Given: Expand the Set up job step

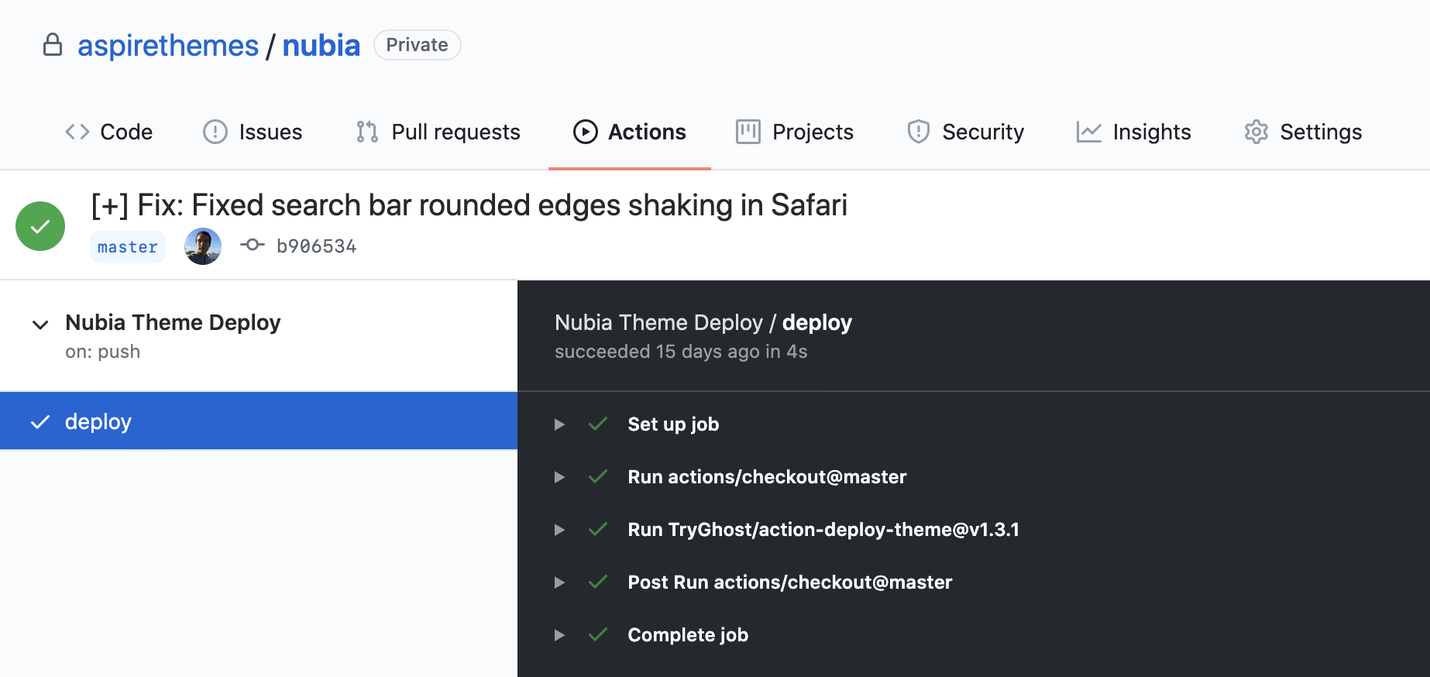Looking at the screenshot, I should [560, 424].
